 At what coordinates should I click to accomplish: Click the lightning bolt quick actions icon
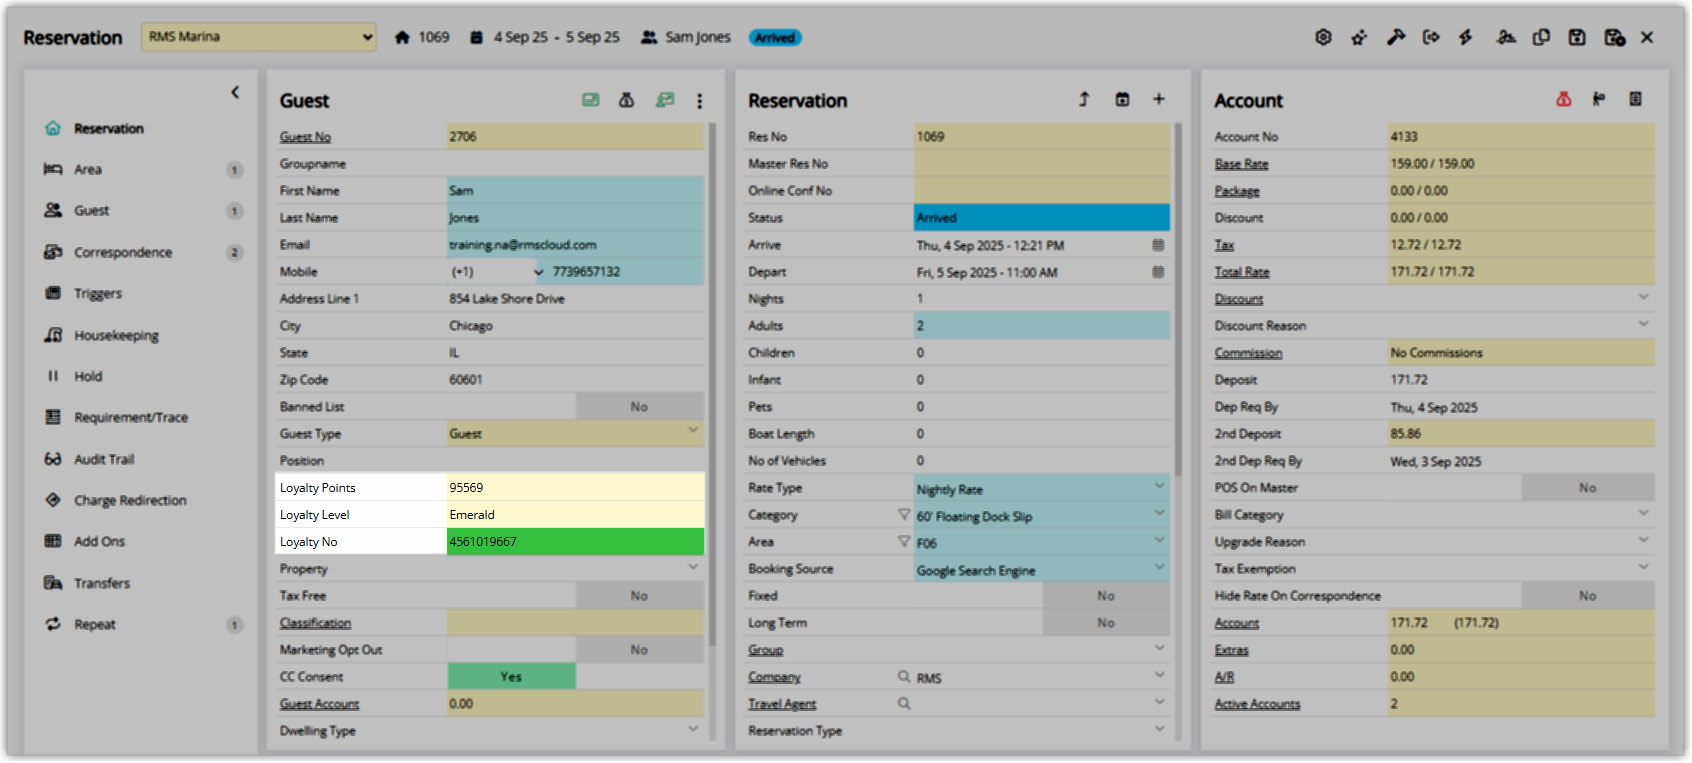click(x=1466, y=37)
